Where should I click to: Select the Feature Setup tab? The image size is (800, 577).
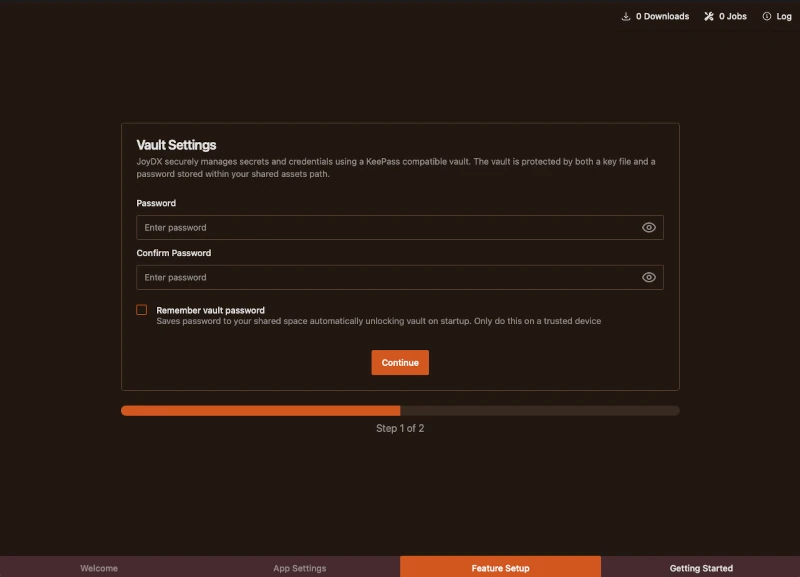coord(501,568)
